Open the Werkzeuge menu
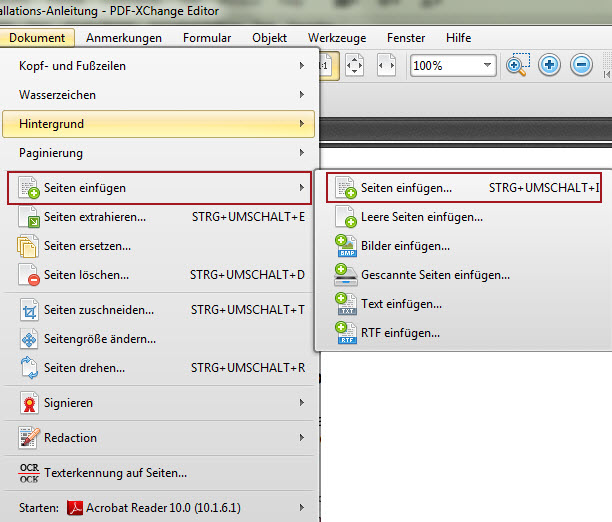 point(337,38)
